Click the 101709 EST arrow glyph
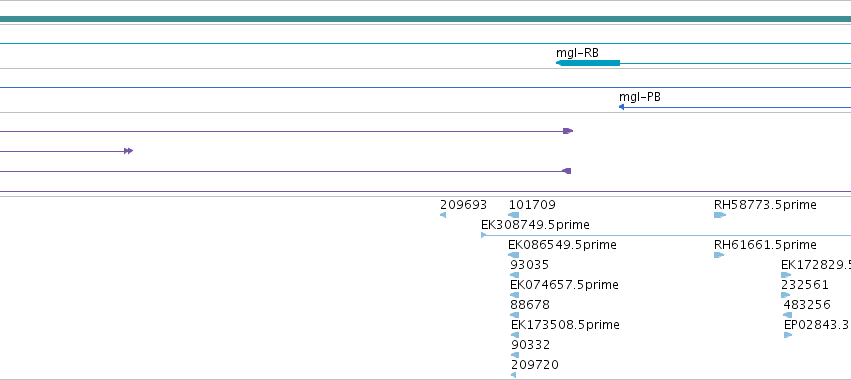The width and height of the screenshot is (851, 380). (513, 215)
